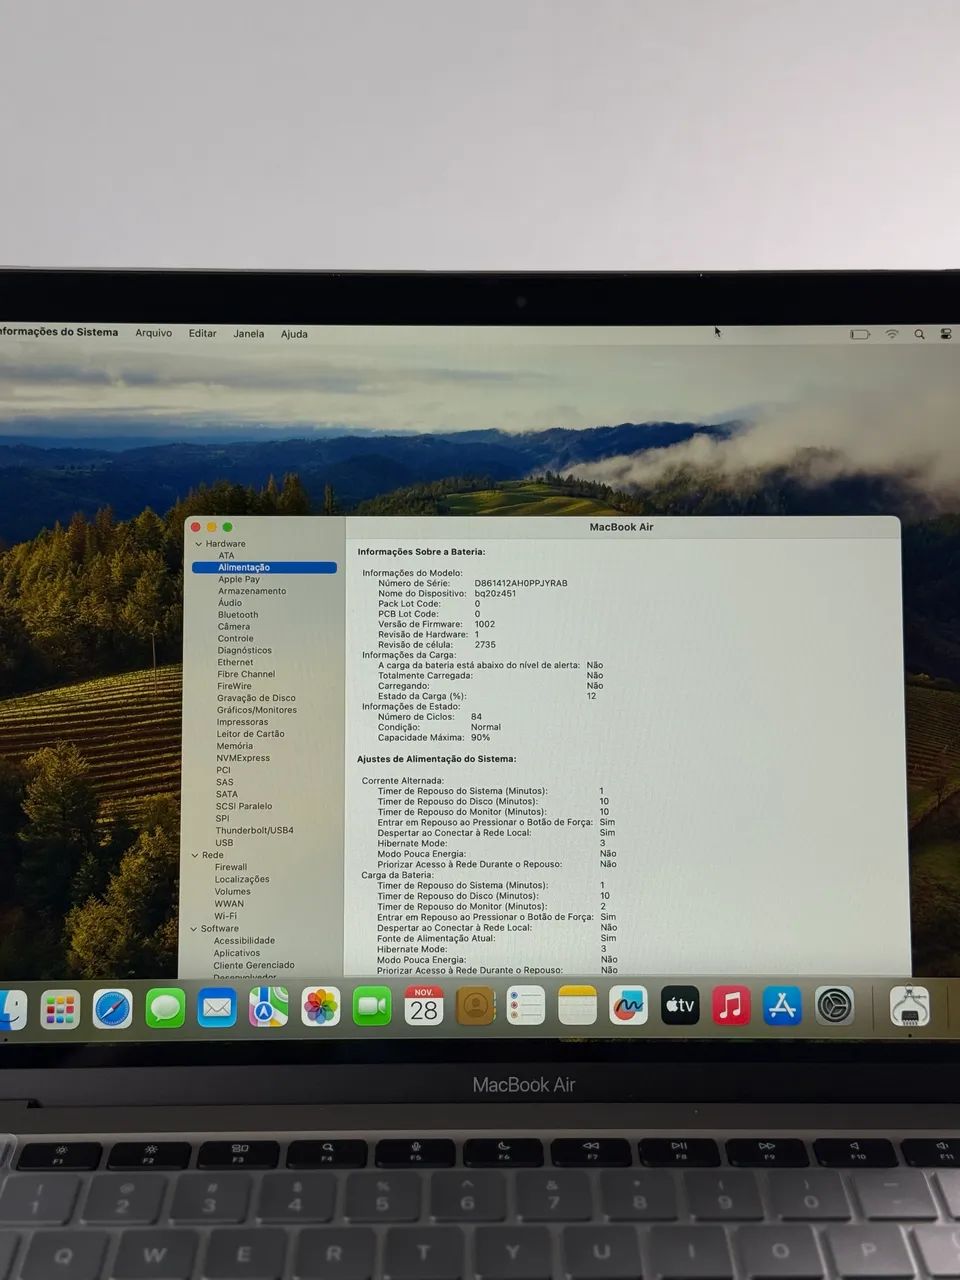Select the Câmera entry in the sidebar
This screenshot has height=1280, width=960.
[x=233, y=626]
